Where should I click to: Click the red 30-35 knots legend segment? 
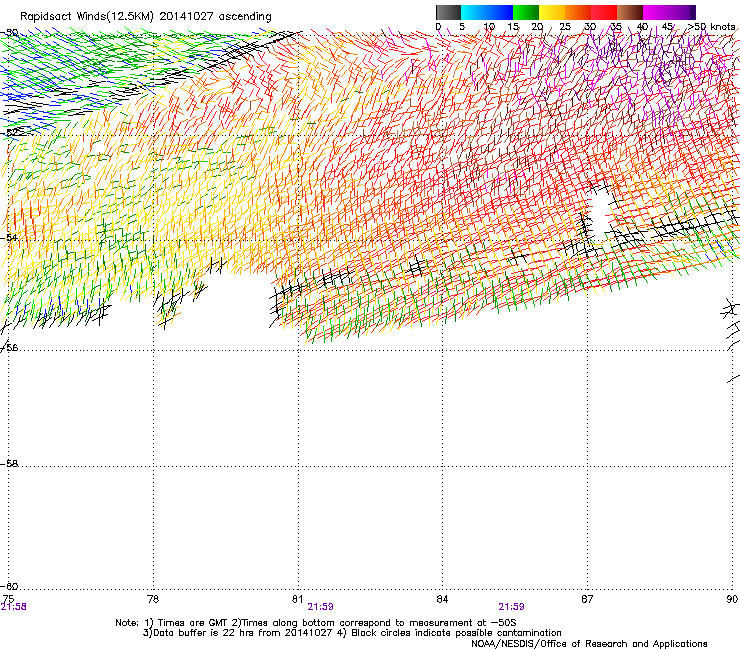(604, 12)
